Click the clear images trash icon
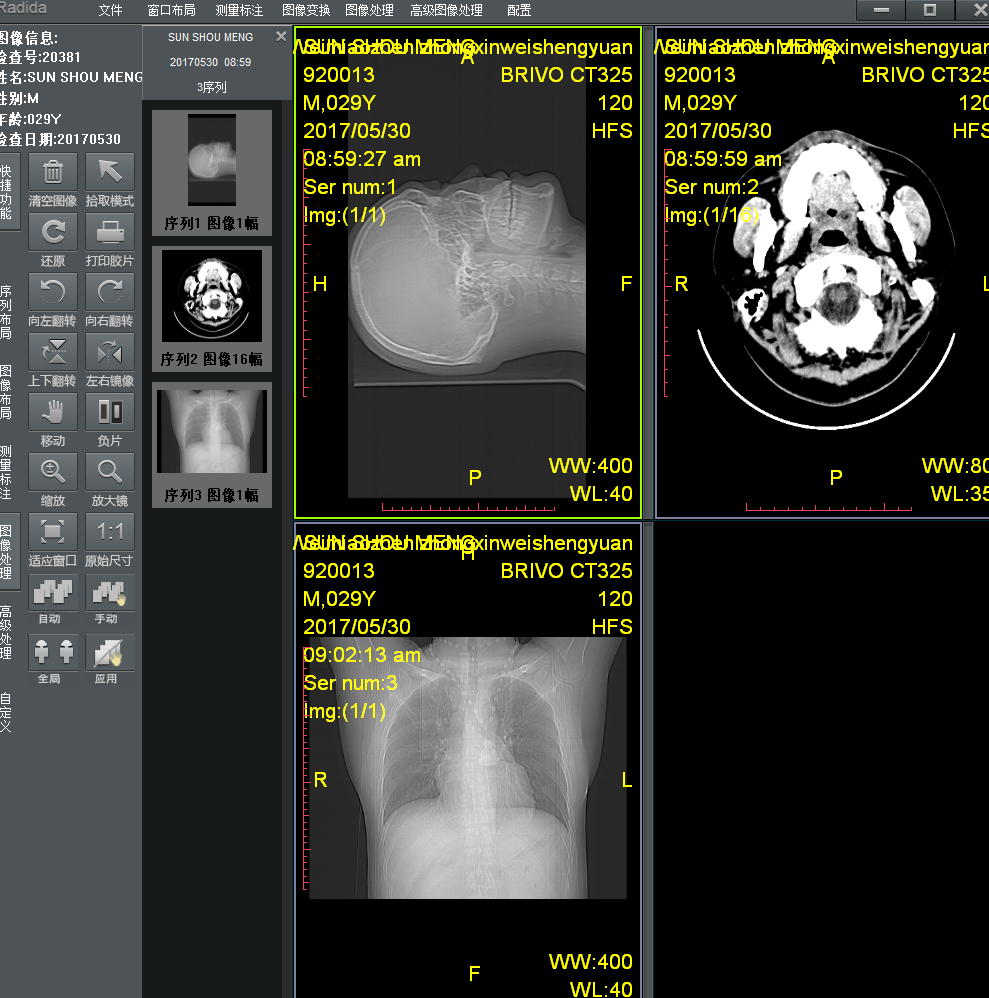The height and width of the screenshot is (998, 989). click(x=53, y=172)
